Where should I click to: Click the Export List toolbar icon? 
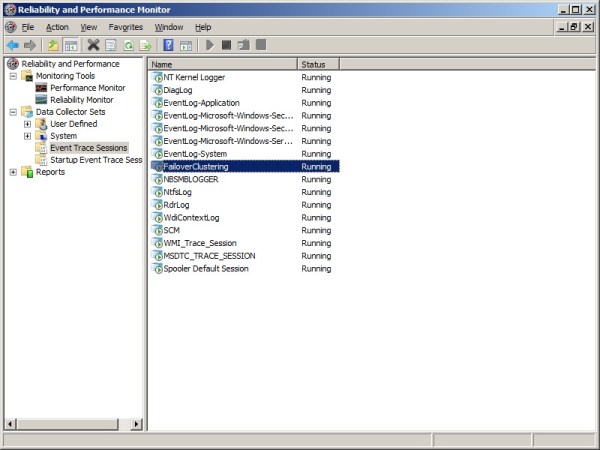pyautogui.click(x=145, y=45)
